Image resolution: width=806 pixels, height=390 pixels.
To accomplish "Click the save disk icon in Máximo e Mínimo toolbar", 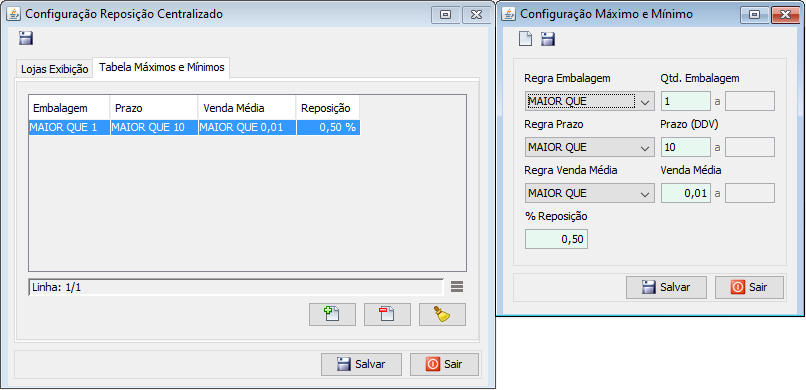I will tap(548, 39).
